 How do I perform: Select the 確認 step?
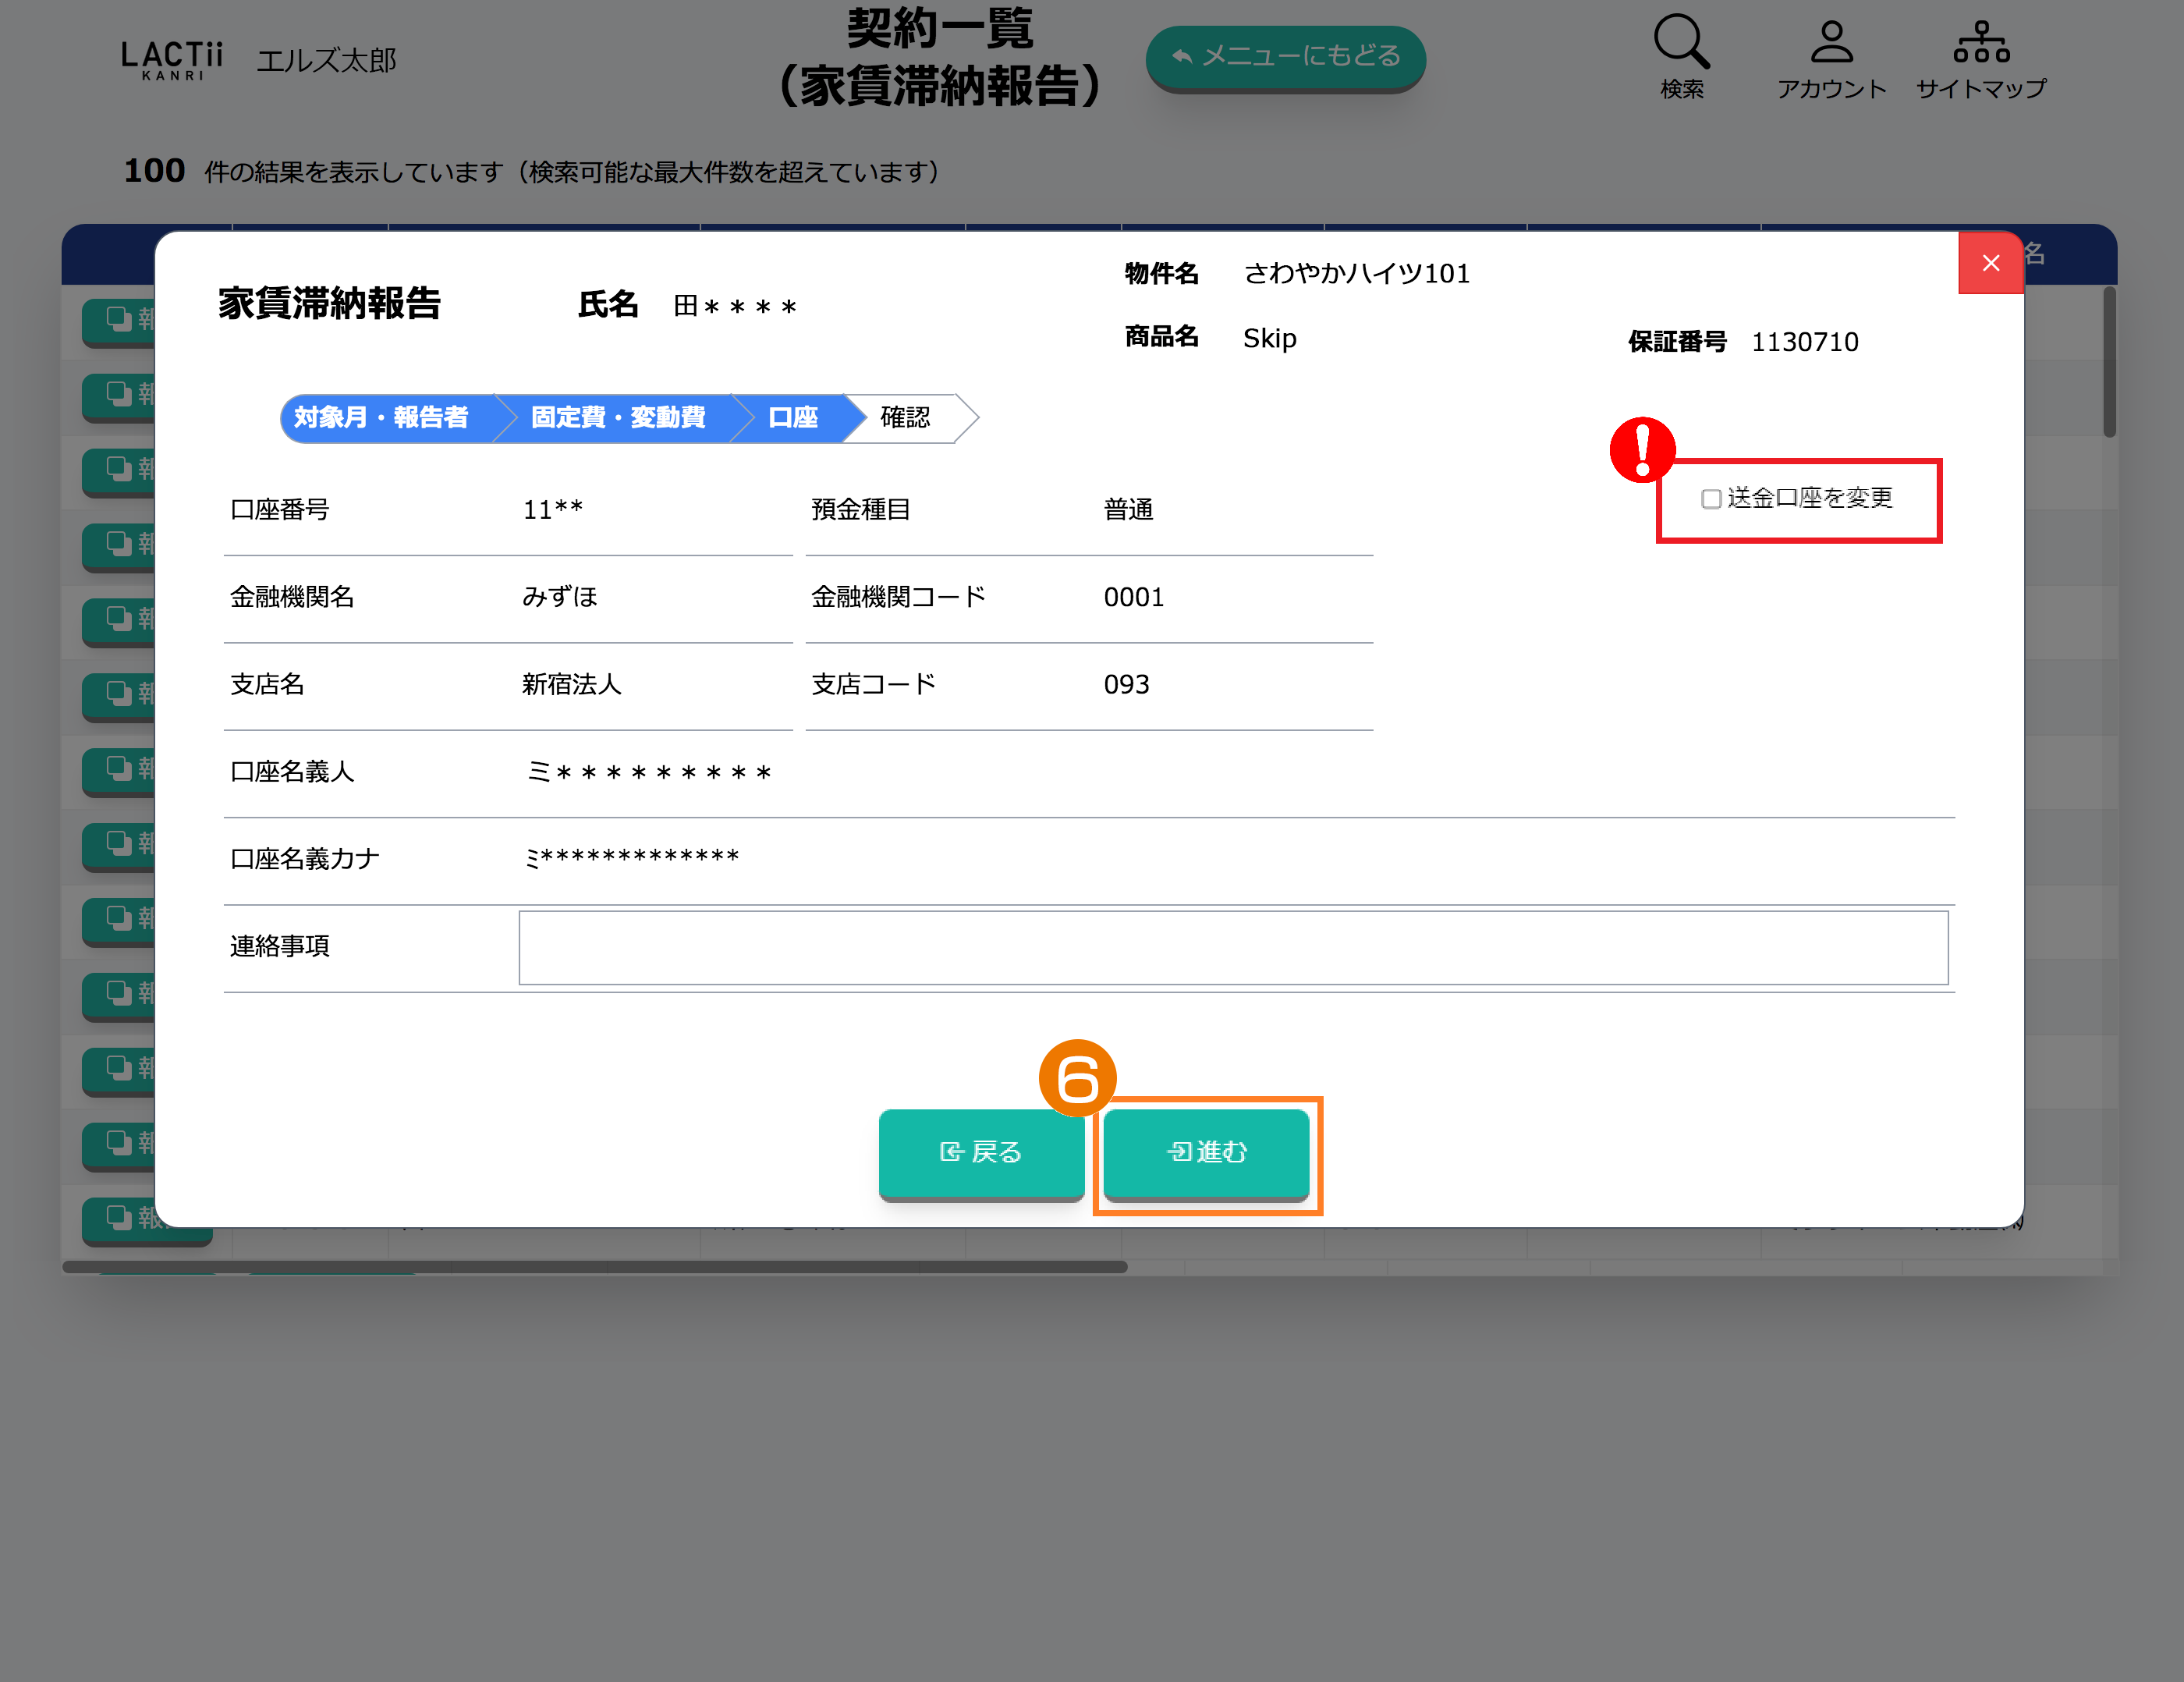[x=905, y=418]
